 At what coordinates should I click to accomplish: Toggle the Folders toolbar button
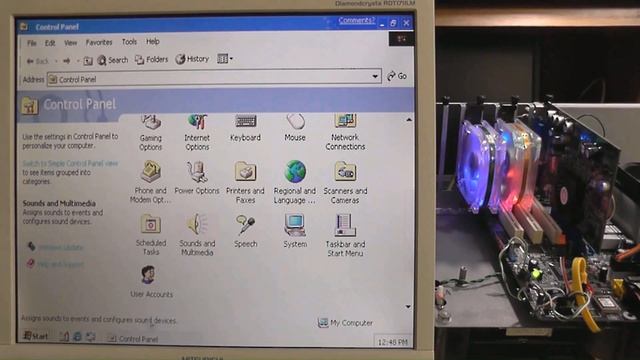click(x=151, y=60)
